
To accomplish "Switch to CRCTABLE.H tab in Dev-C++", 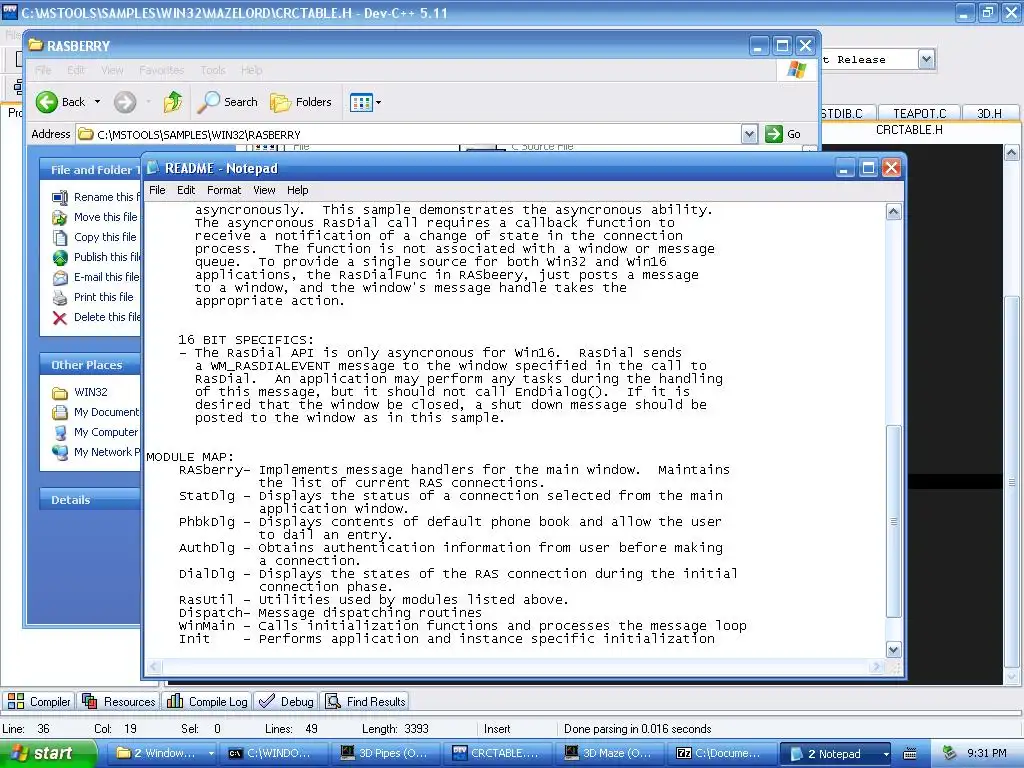I will click(x=909, y=130).
